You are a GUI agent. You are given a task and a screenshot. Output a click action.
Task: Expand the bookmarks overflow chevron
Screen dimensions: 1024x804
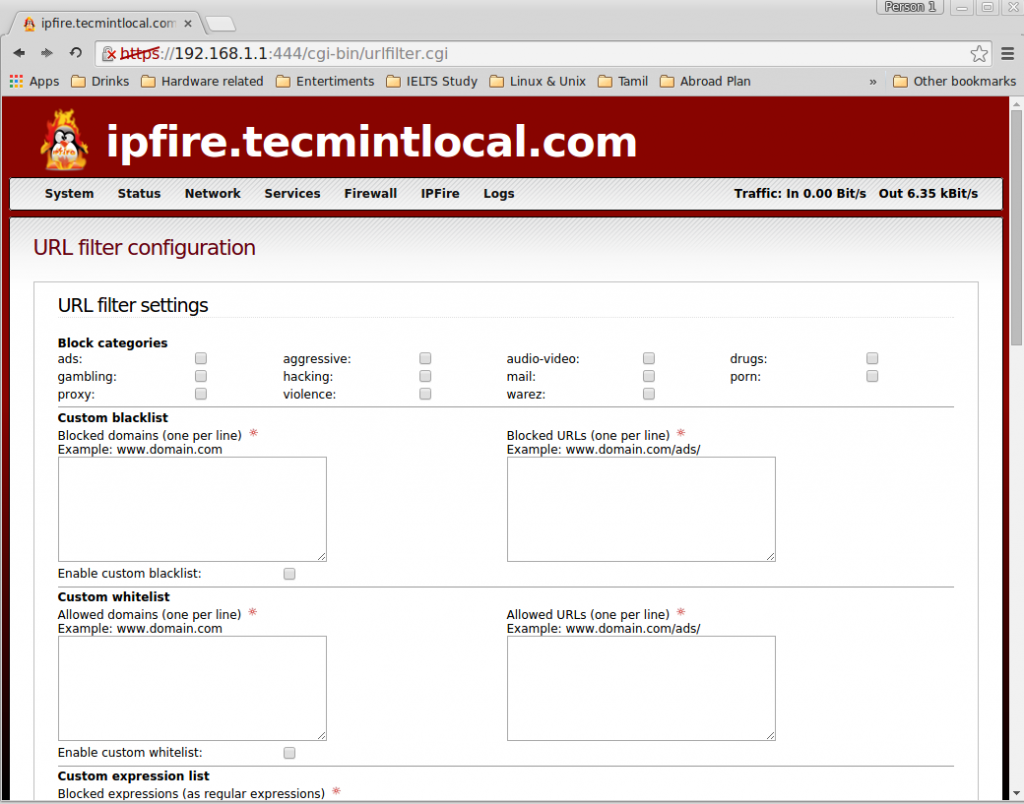click(872, 81)
